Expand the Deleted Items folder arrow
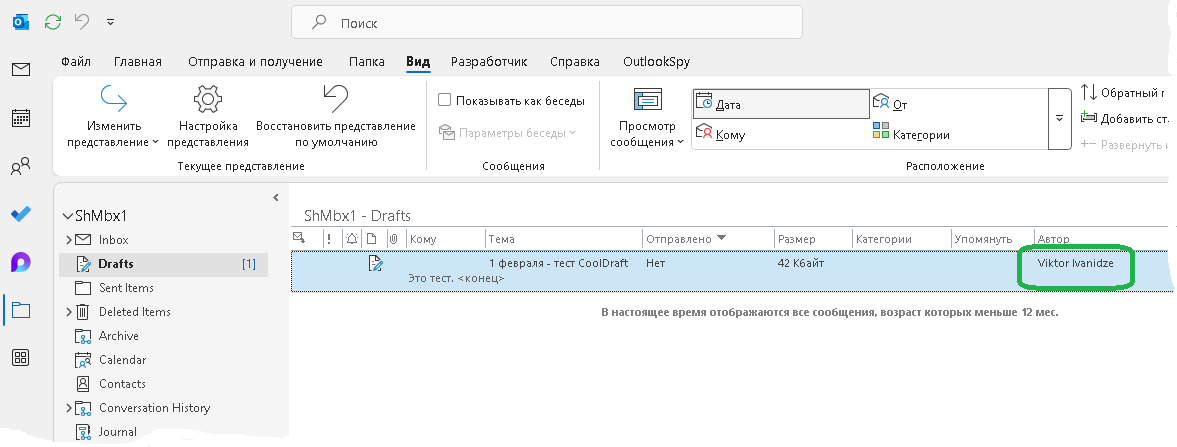Image resolution: width=1177 pixels, height=447 pixels. click(x=68, y=312)
